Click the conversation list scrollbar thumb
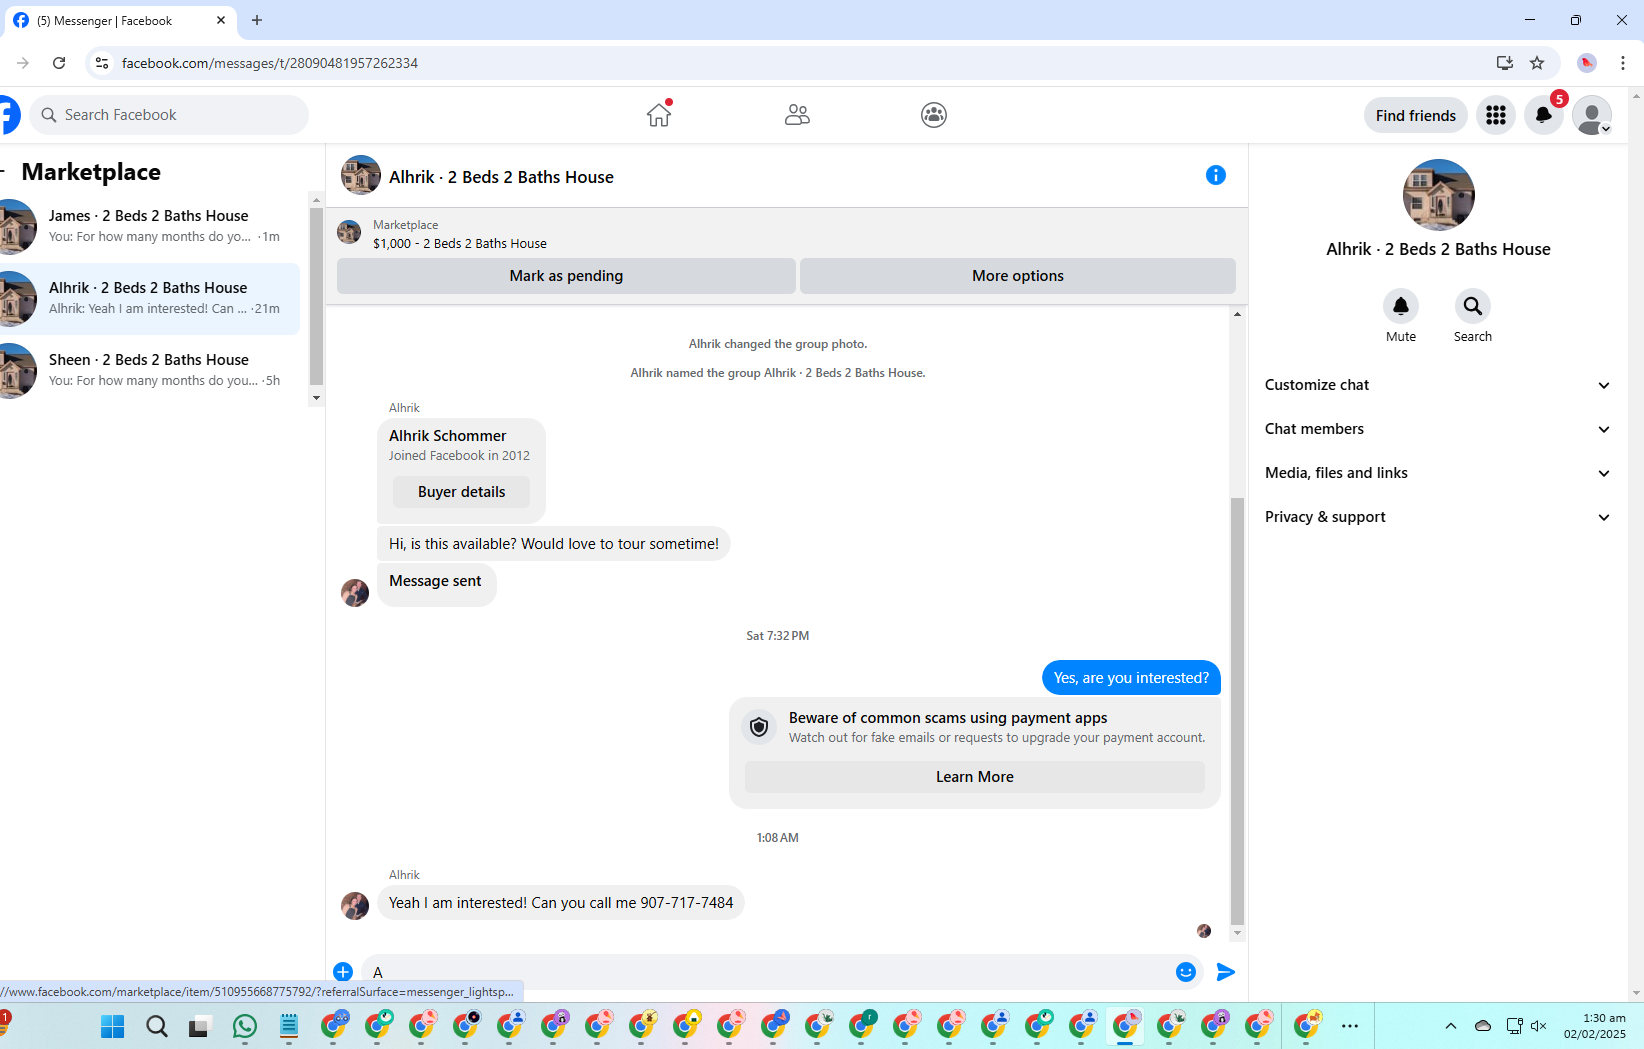 317,296
